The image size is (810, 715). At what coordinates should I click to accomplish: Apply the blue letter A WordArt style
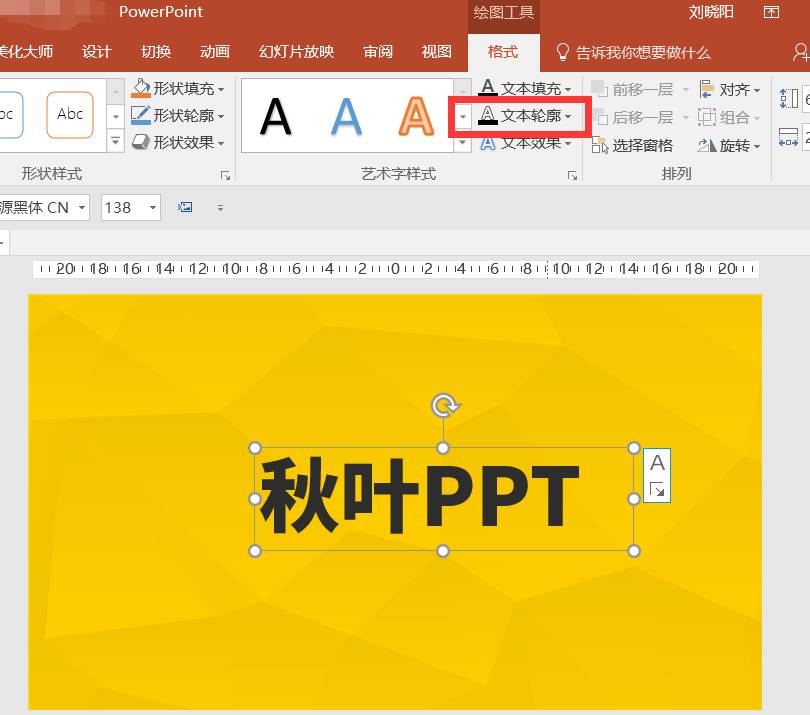click(346, 117)
